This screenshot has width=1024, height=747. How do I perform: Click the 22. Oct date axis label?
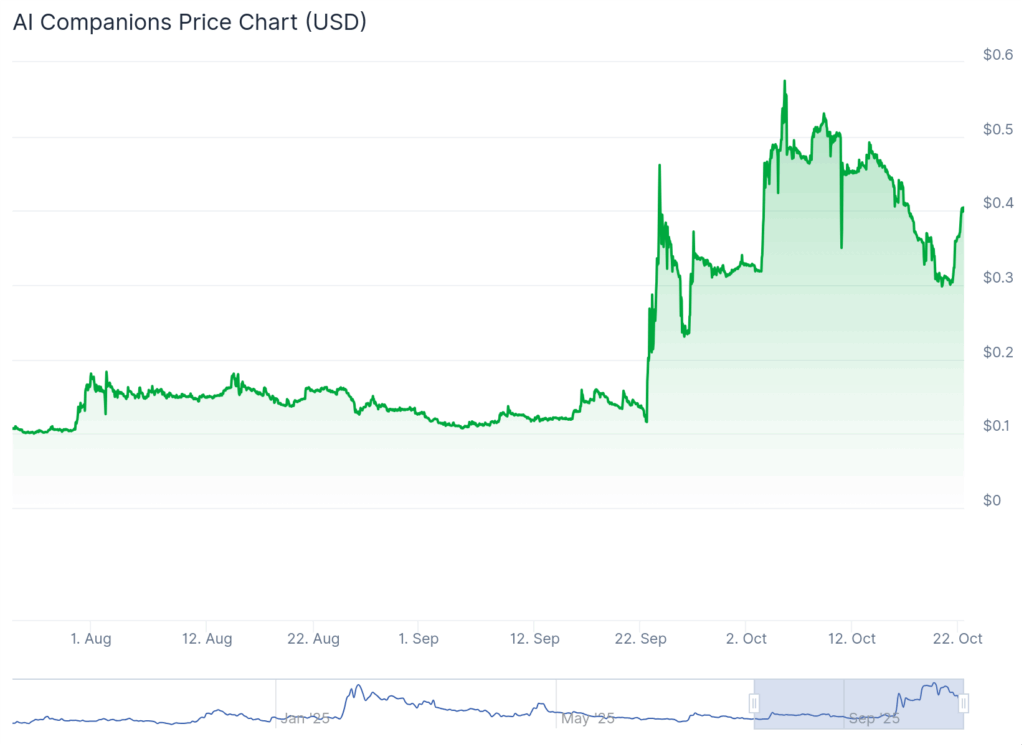coord(958,638)
